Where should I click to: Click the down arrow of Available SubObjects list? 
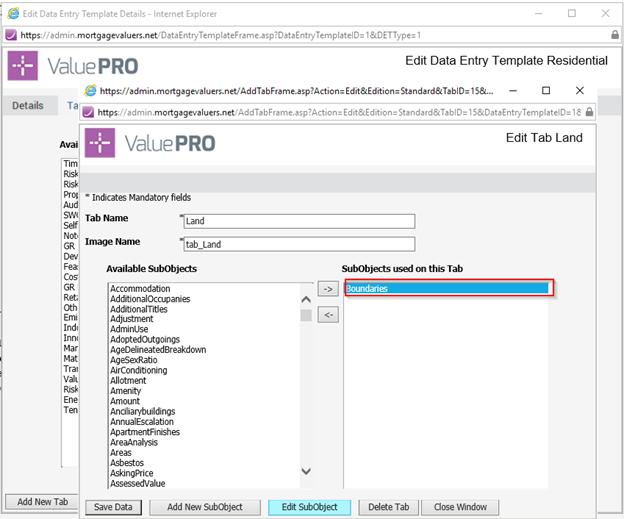[306, 471]
